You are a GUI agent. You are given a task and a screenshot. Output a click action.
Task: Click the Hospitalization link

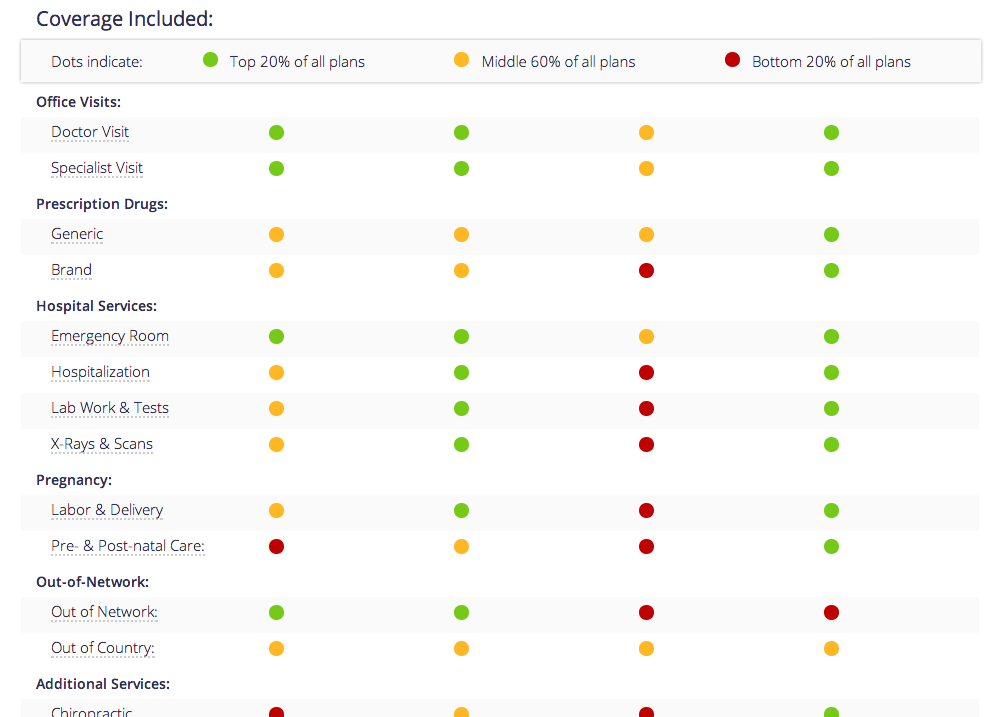point(100,372)
